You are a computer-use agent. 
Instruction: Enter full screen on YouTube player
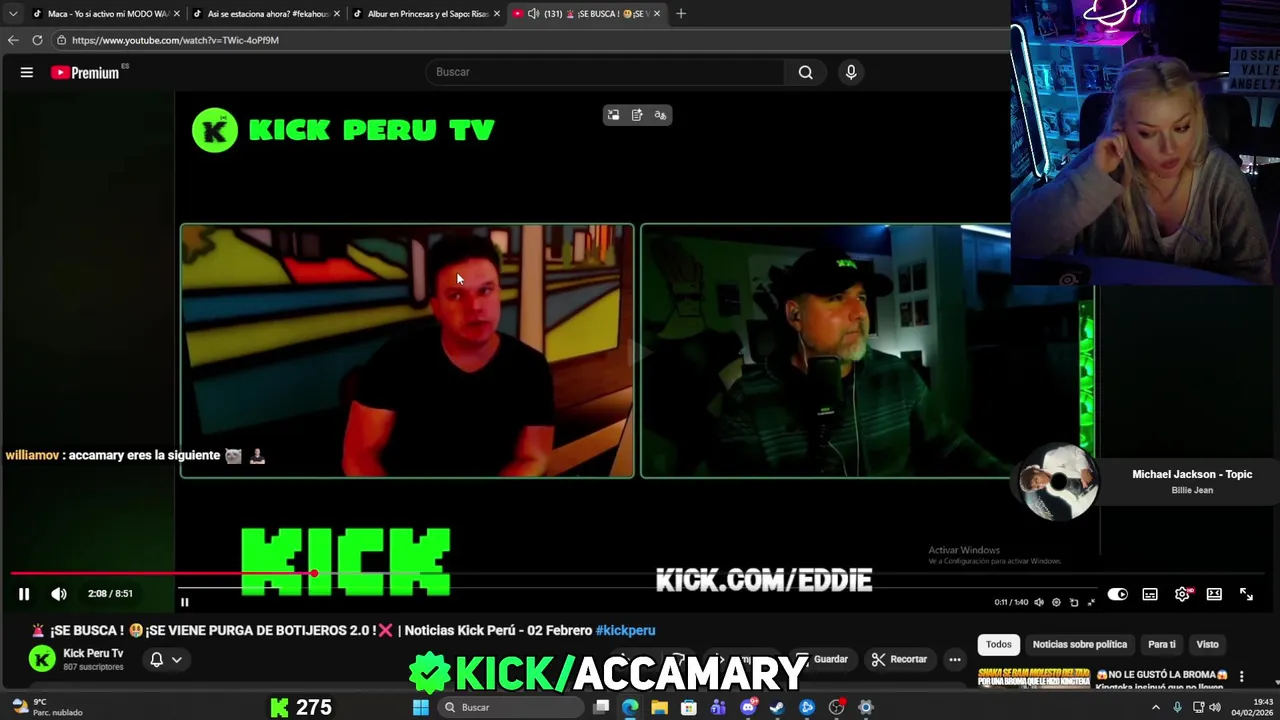coord(1246,594)
